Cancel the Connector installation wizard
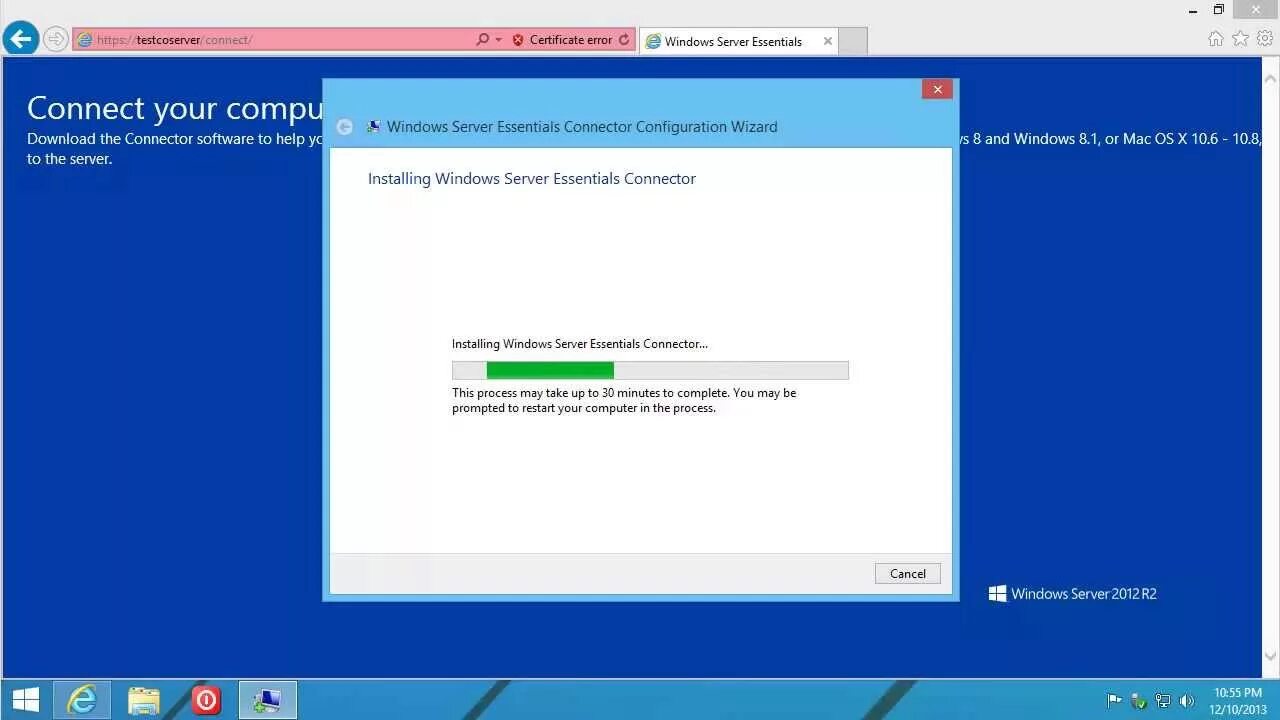 click(907, 573)
